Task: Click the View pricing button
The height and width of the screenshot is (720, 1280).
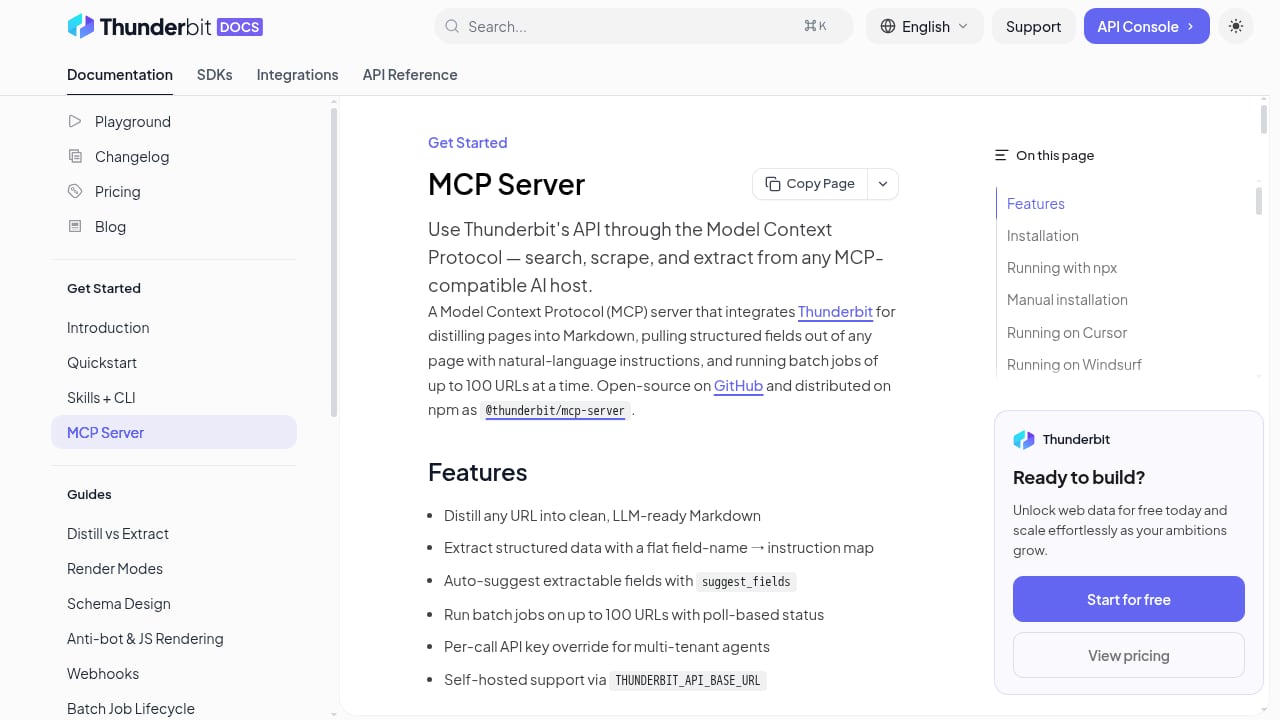Action: coord(1129,655)
